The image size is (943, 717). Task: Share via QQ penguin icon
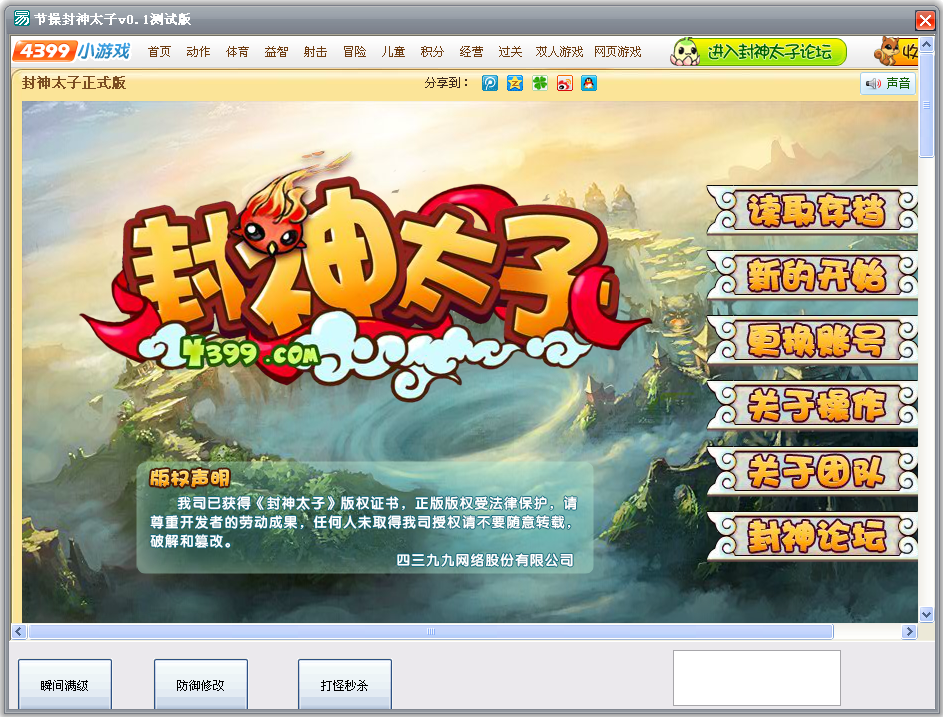click(x=589, y=83)
